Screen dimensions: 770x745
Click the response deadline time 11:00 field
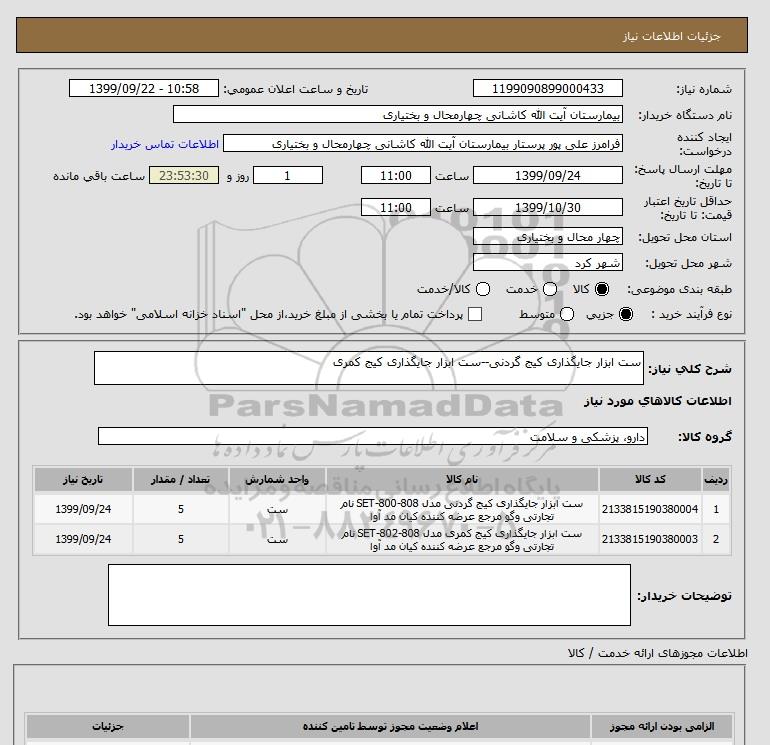[x=396, y=175]
